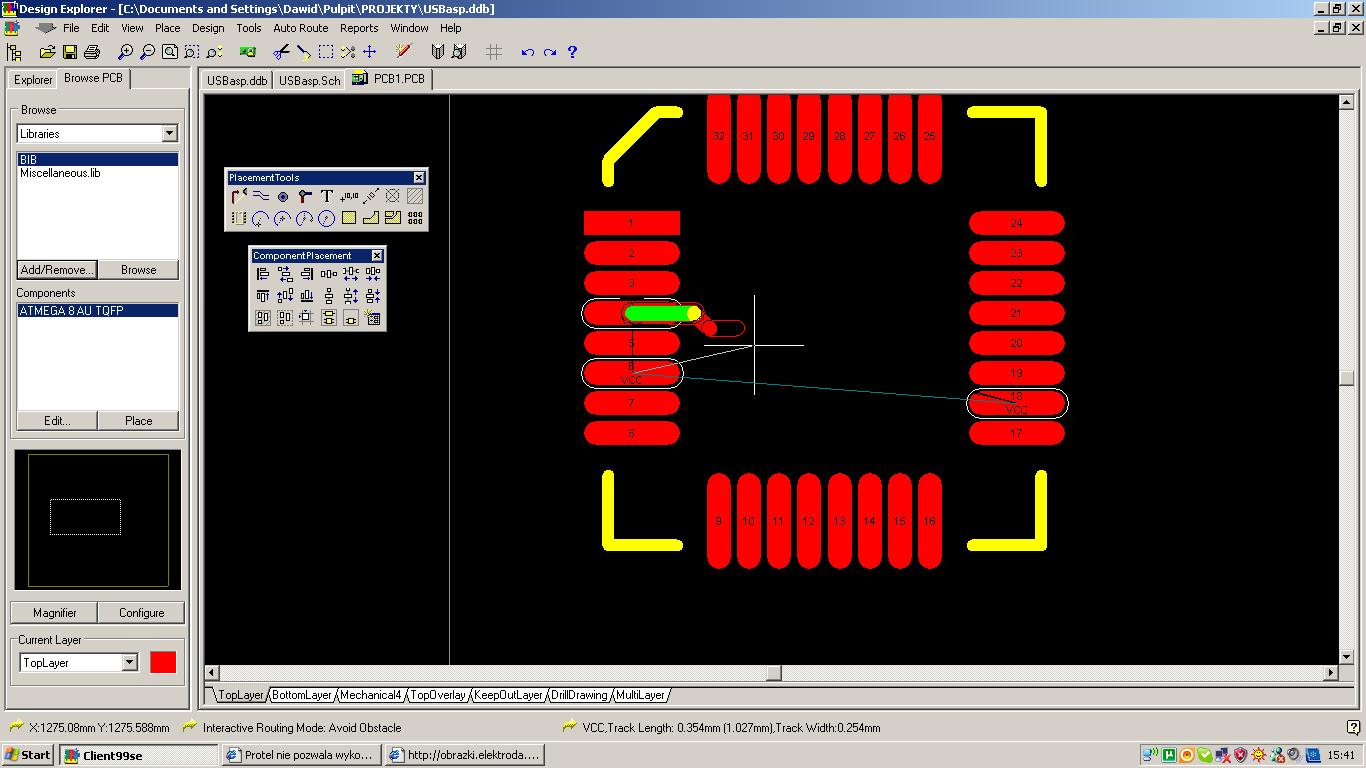Click the Magnifier button
The width and height of the screenshot is (1366, 768).
pos(55,613)
